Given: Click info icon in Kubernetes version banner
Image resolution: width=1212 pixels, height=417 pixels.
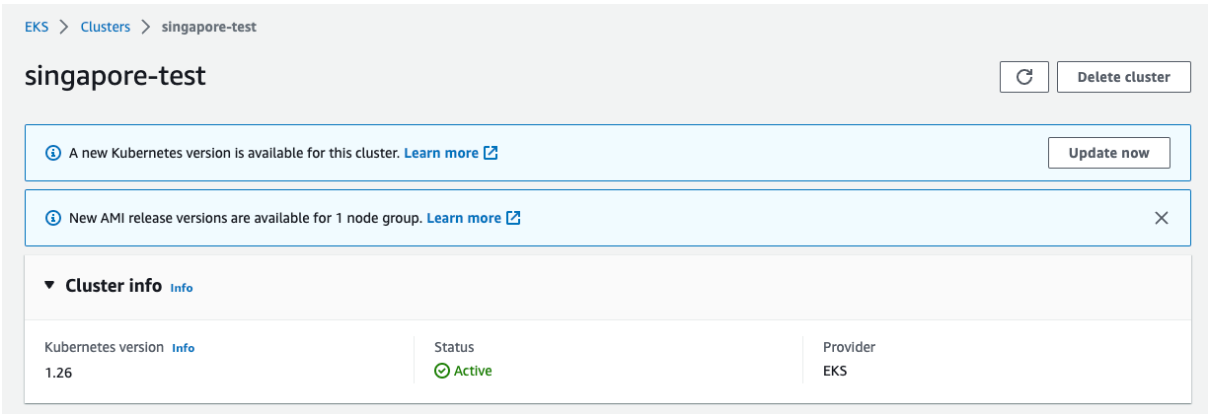Looking at the screenshot, I should point(53,154).
